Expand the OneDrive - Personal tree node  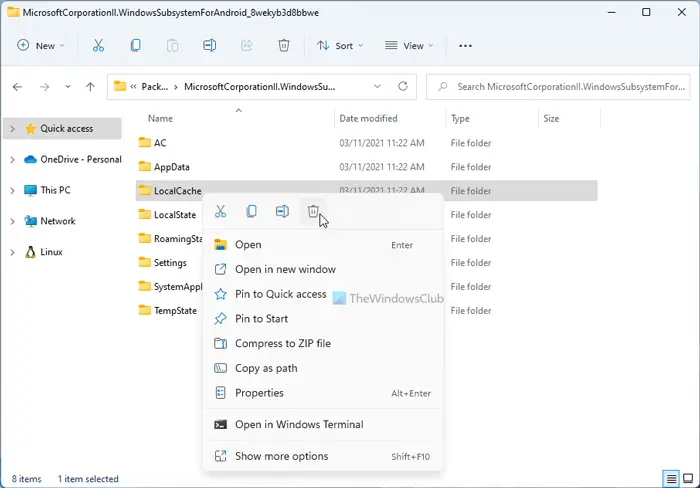pos(12,159)
